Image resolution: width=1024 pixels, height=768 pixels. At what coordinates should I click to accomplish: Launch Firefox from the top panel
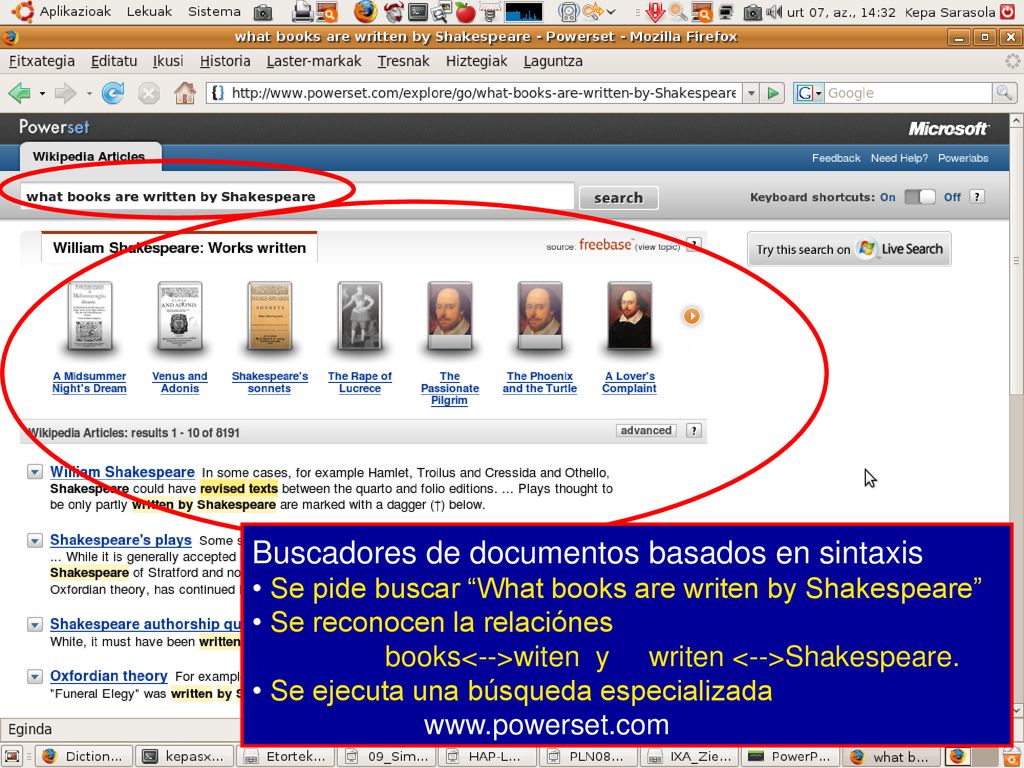point(366,11)
